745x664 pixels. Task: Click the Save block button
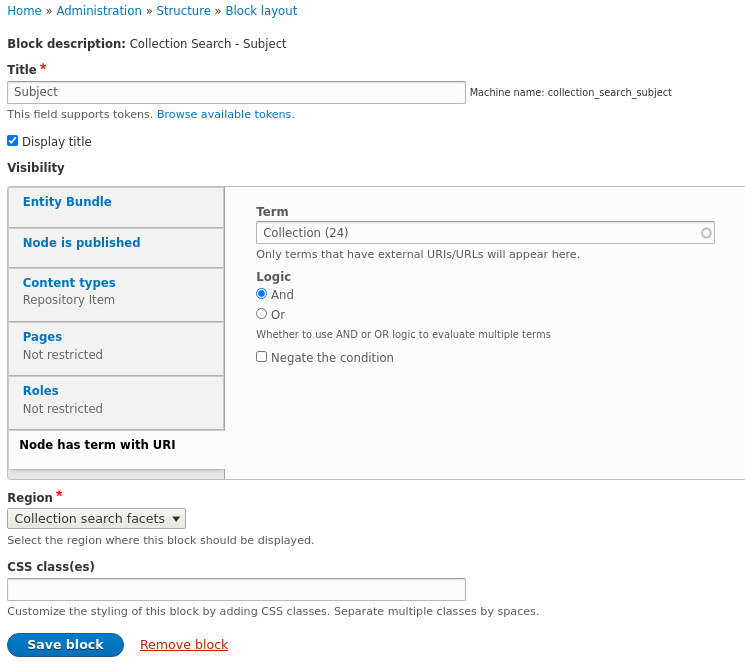tap(65, 645)
